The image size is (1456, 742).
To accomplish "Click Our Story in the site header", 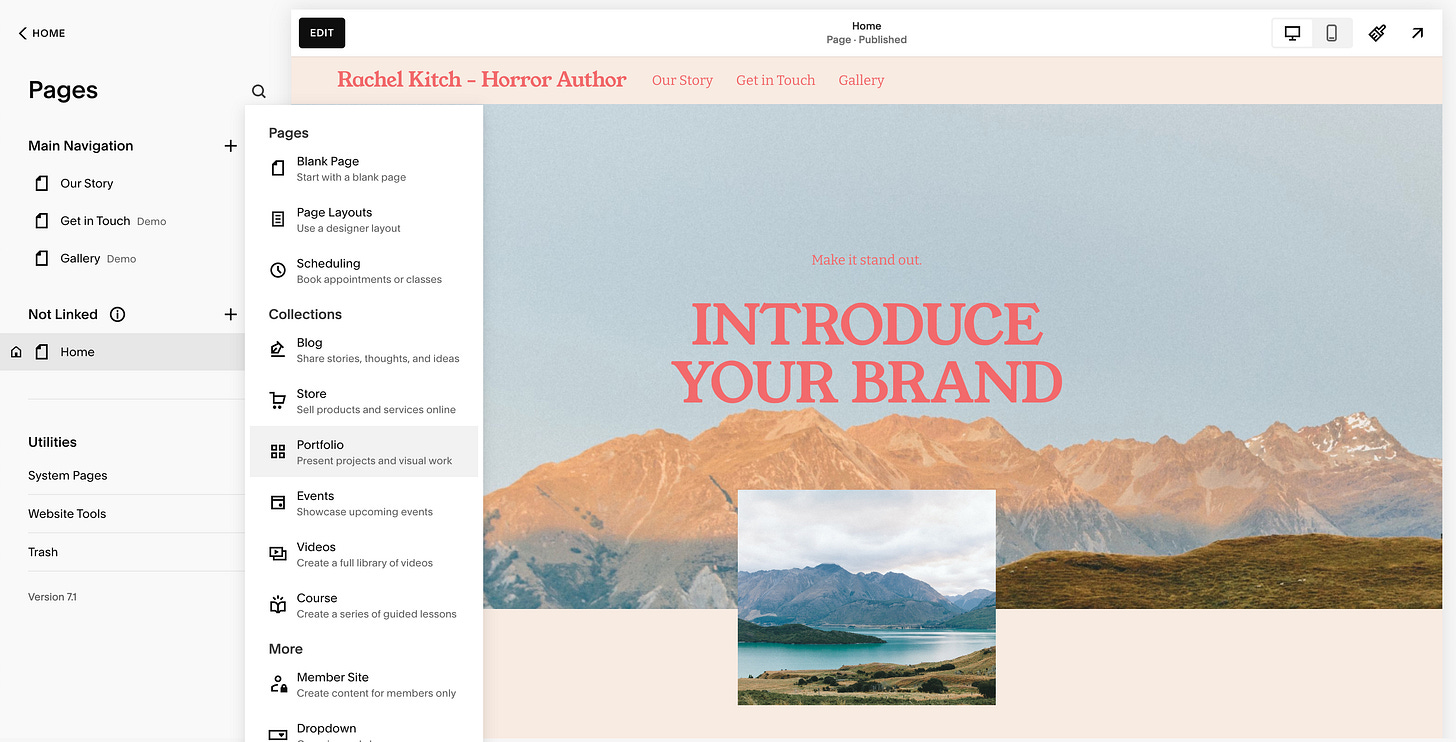I will pyautogui.click(x=682, y=80).
